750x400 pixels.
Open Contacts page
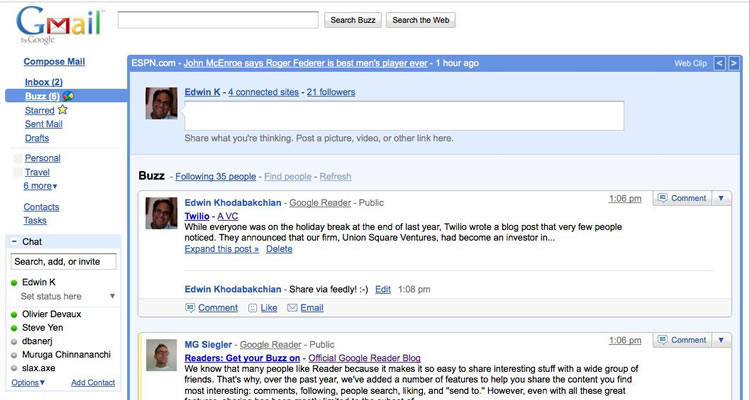[41, 207]
